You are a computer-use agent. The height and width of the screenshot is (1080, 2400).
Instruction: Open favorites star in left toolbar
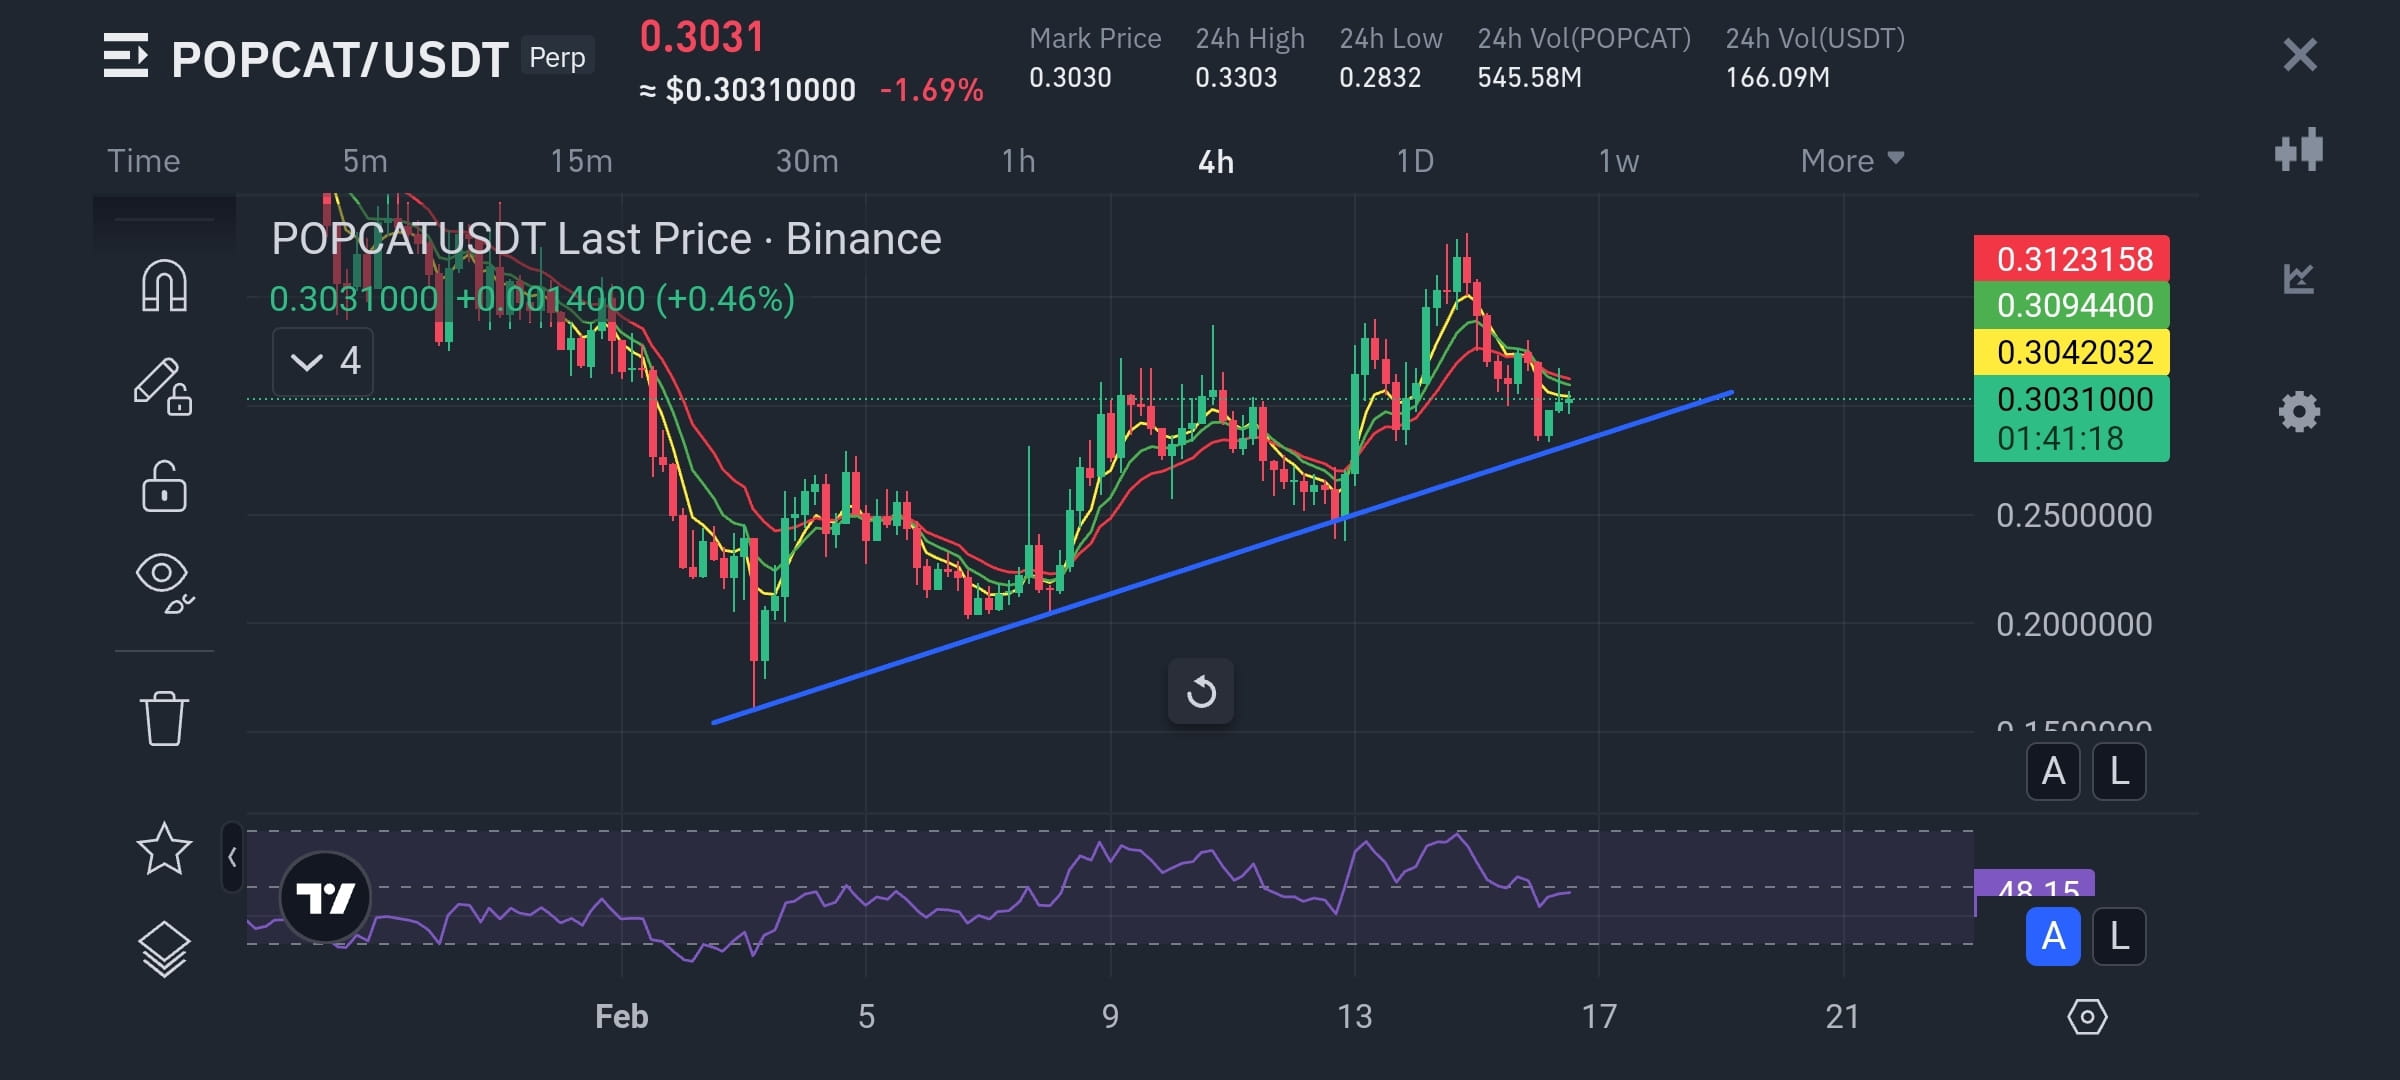click(x=164, y=849)
